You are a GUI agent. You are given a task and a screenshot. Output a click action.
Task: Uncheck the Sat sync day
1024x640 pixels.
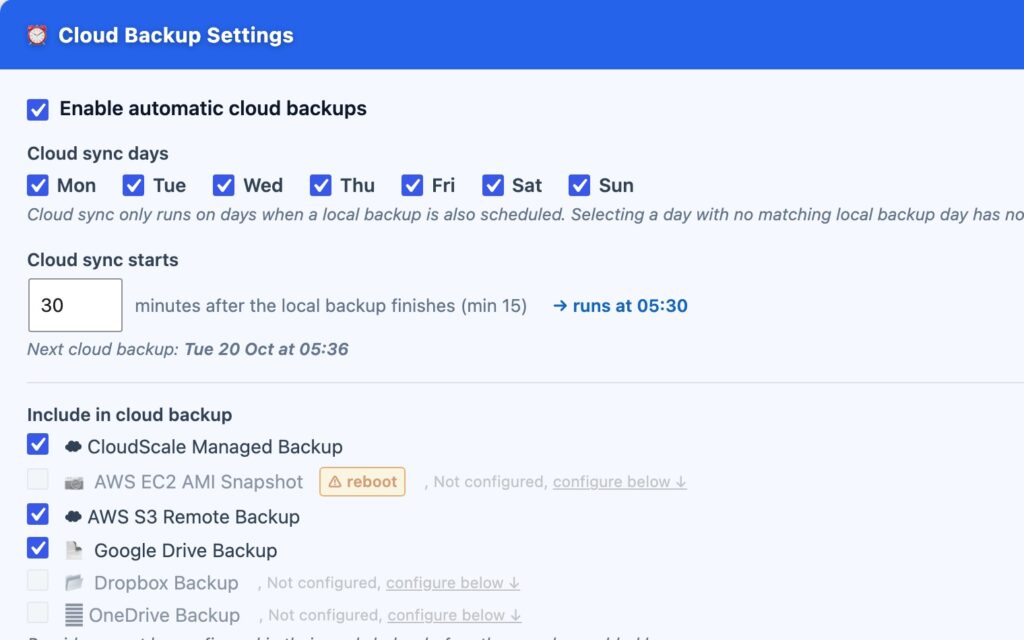click(x=493, y=185)
